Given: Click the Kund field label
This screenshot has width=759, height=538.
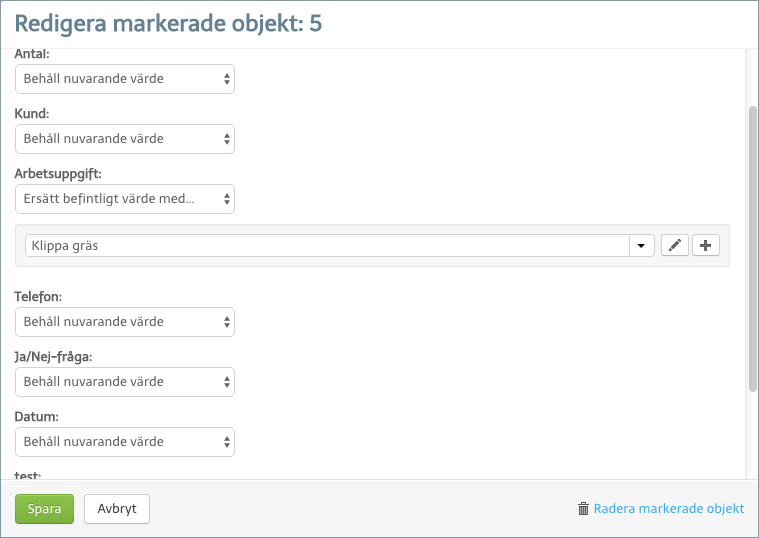Looking at the screenshot, I should tap(32, 113).
